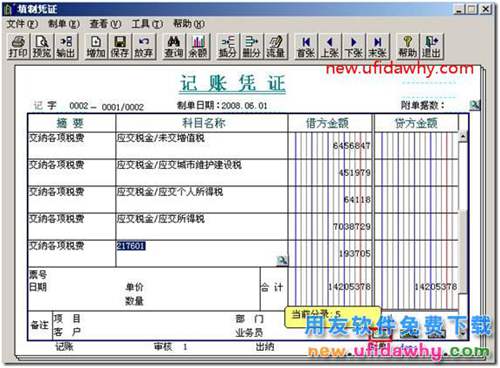Go to next voucher with 下张

pos(354,47)
